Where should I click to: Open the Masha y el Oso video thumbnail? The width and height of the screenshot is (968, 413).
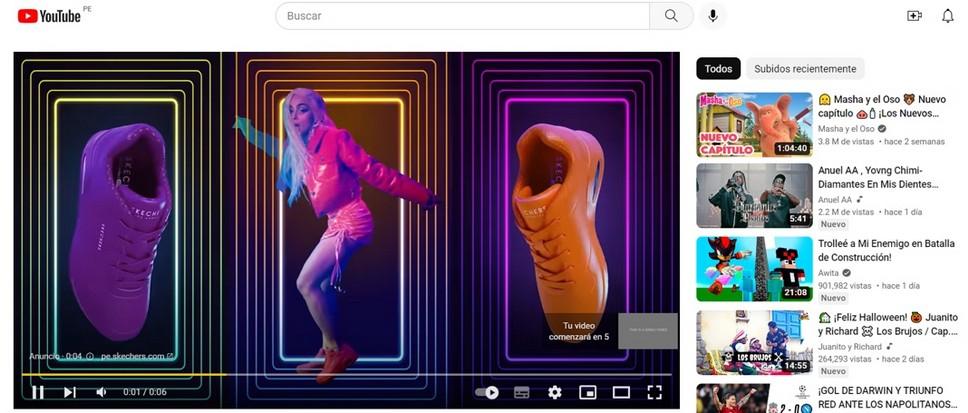pos(754,125)
